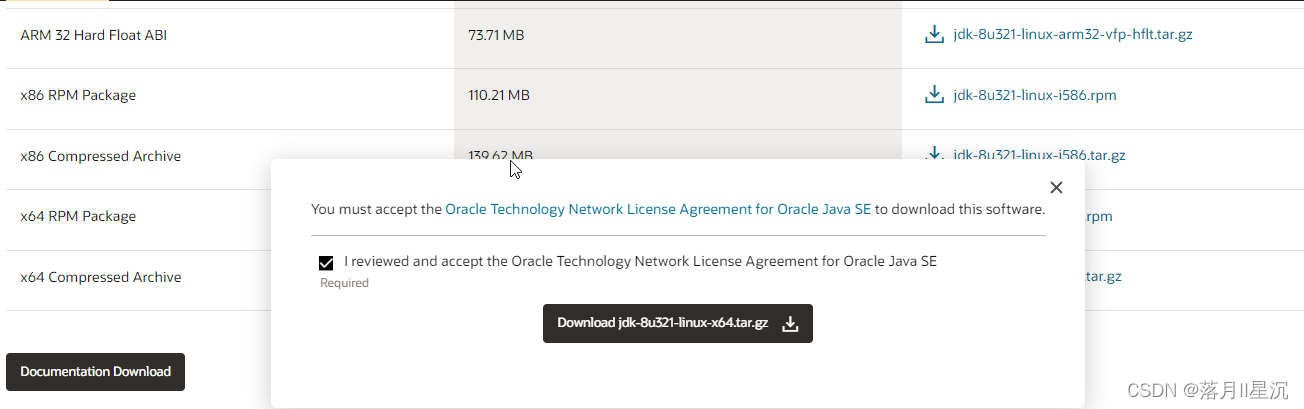
Task: Open jdk-8u321-linux-arm32-vfp-hflt.tar.gz download link
Action: coord(1073,35)
